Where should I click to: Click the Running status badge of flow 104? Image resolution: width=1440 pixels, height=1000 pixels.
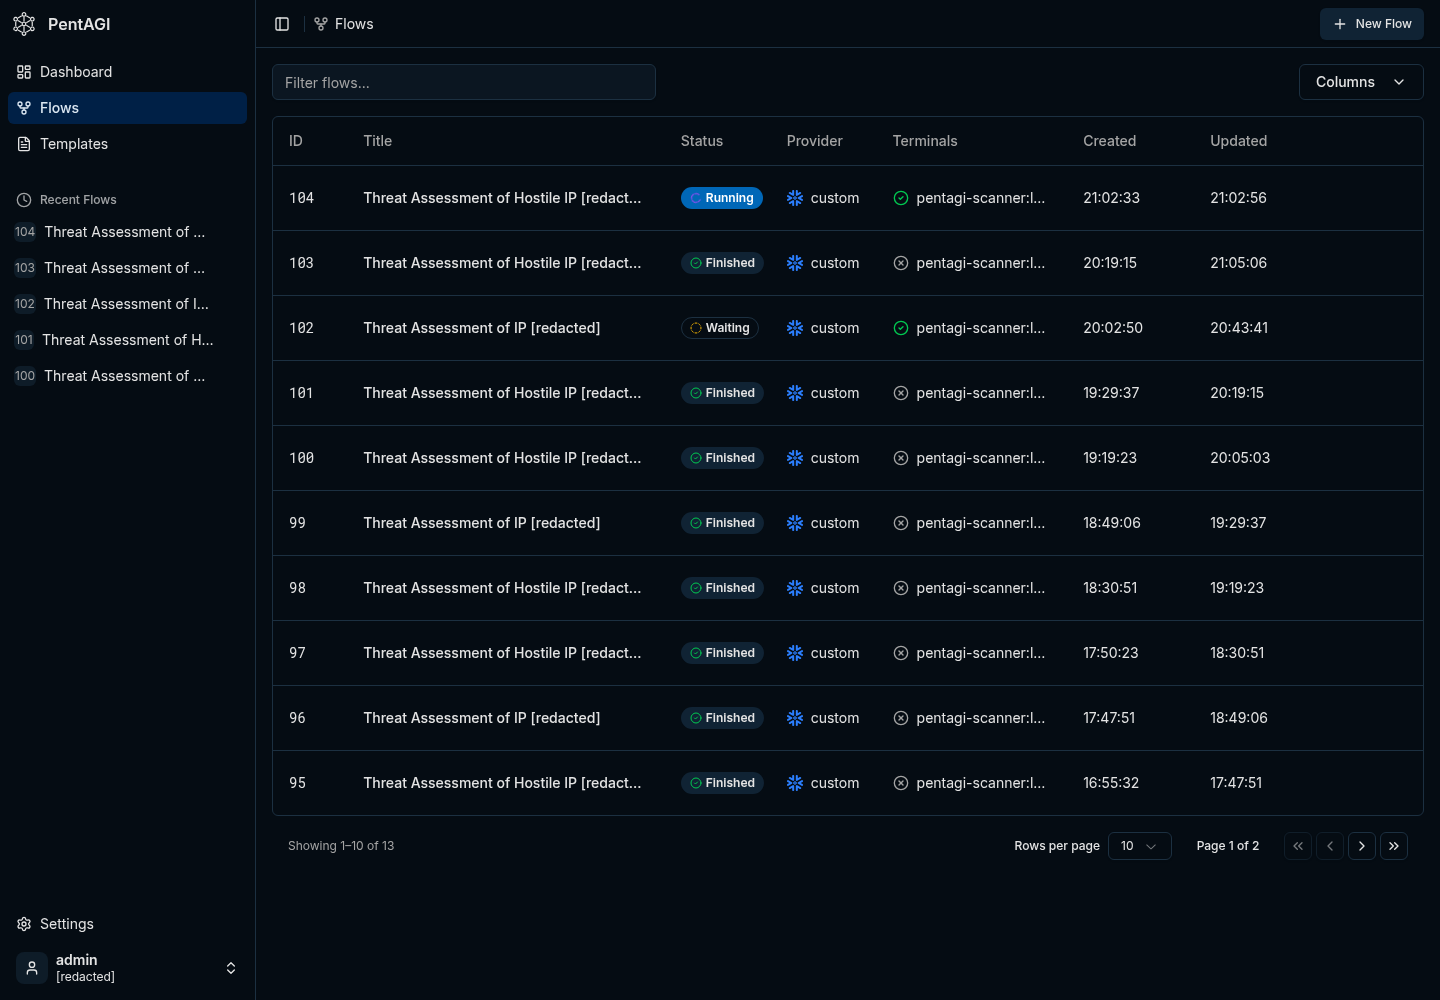click(x=722, y=198)
